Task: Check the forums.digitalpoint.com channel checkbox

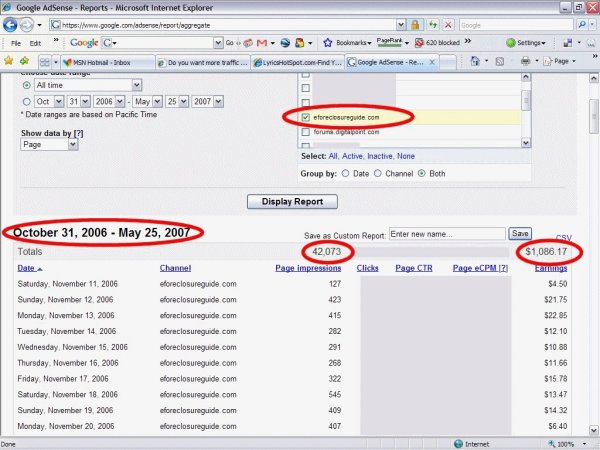Action: (305, 132)
